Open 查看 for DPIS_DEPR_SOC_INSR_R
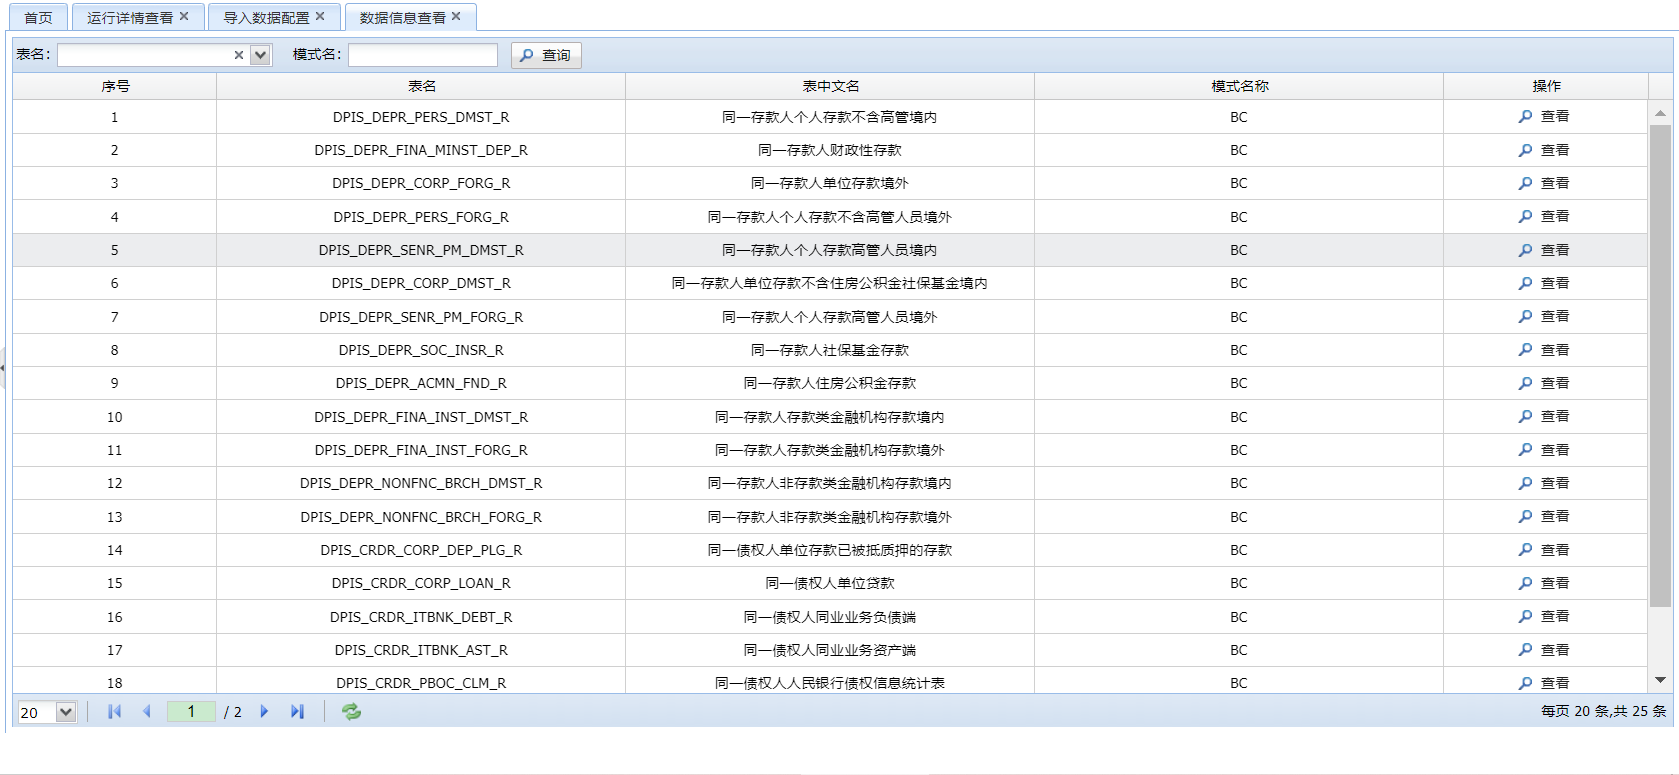 click(1544, 350)
